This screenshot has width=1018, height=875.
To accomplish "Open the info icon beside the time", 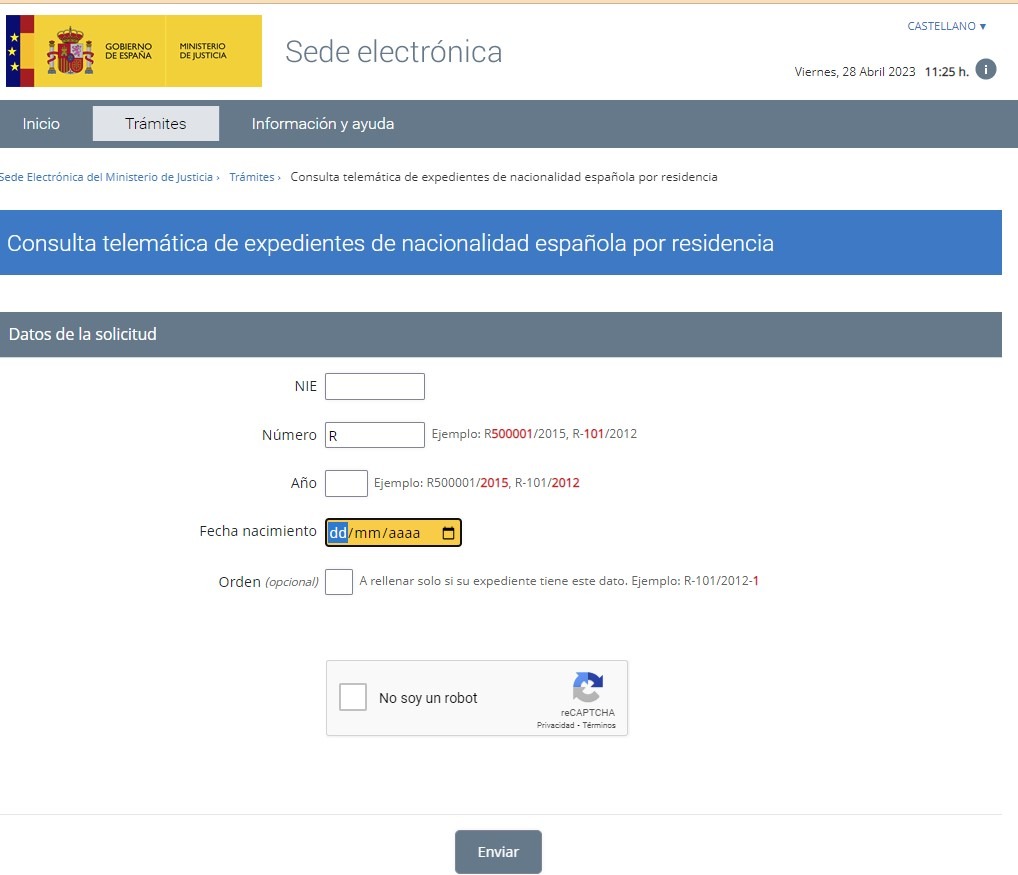I will click(x=986, y=69).
